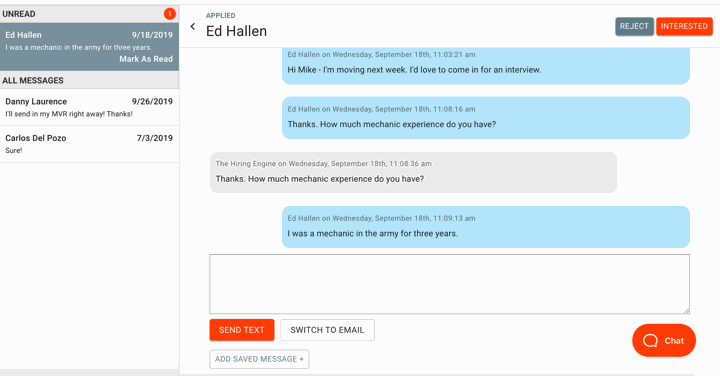Grab the message box resize handle

686,311
